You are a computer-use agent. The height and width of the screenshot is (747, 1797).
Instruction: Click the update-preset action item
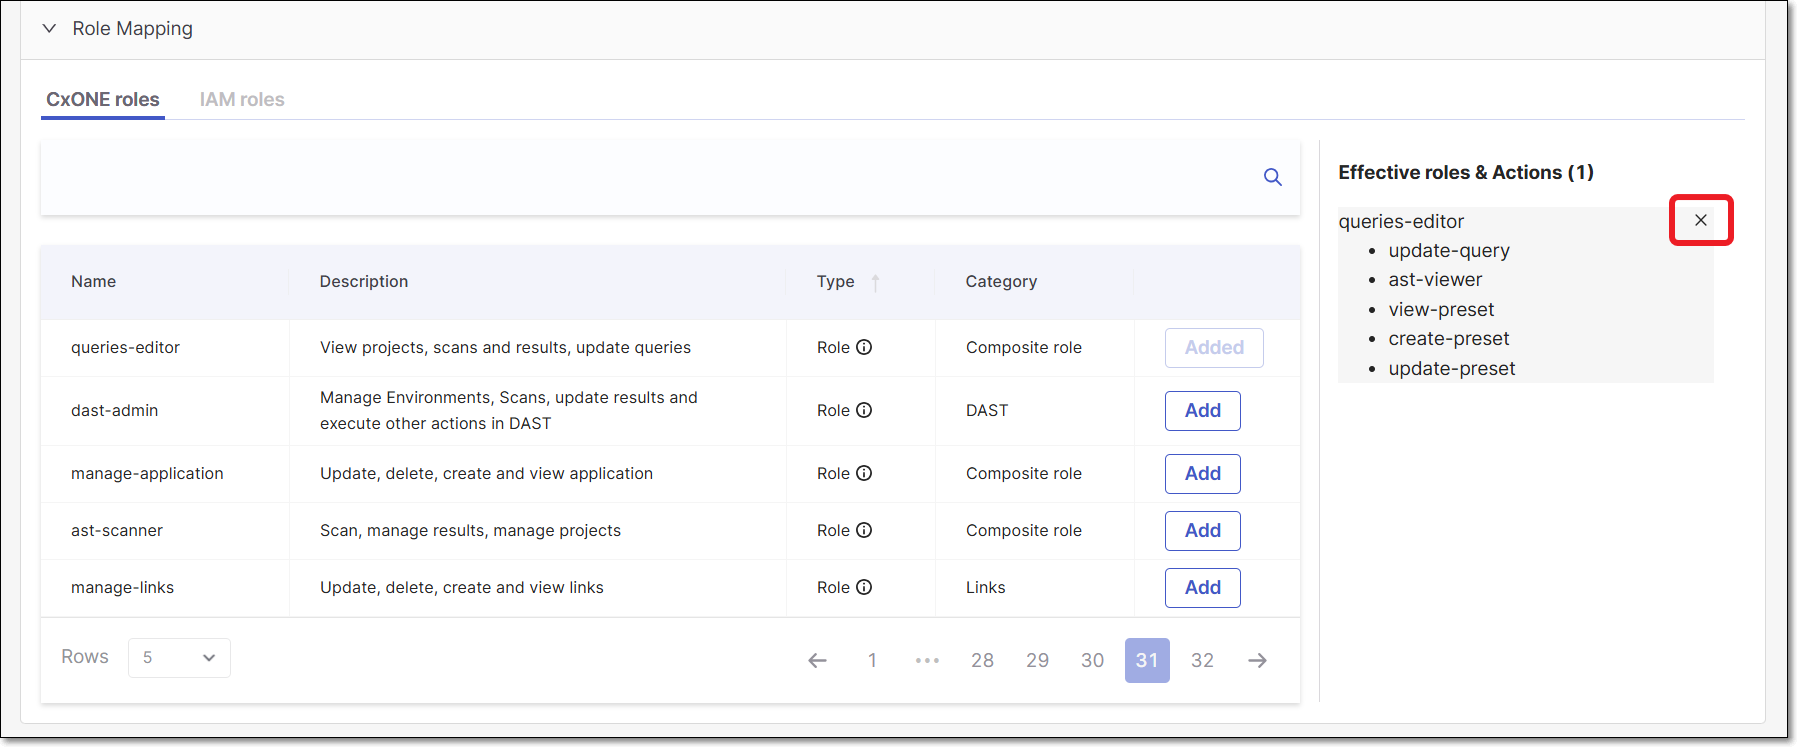(x=1452, y=369)
